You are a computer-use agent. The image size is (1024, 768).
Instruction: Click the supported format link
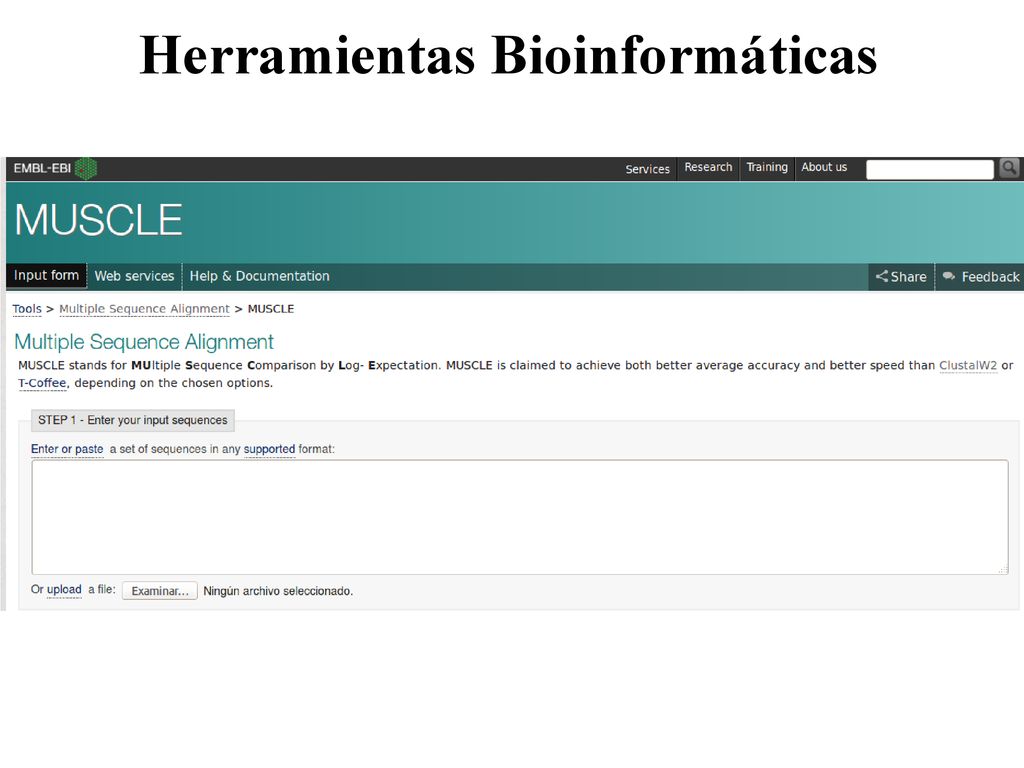[269, 449]
